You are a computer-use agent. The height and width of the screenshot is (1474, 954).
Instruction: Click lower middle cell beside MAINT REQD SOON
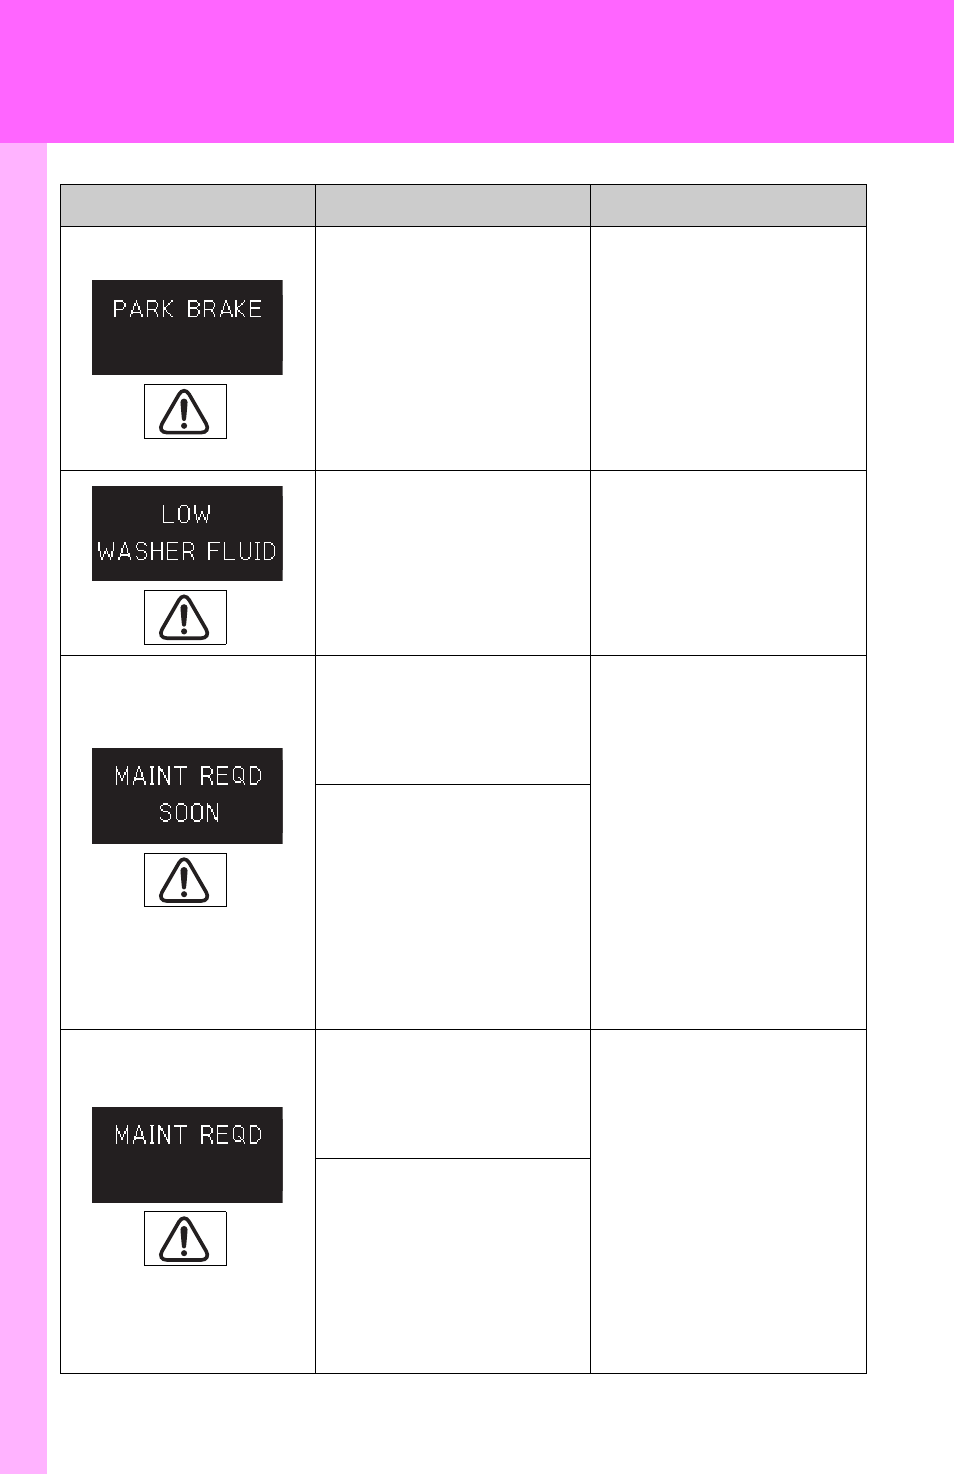pos(453,907)
